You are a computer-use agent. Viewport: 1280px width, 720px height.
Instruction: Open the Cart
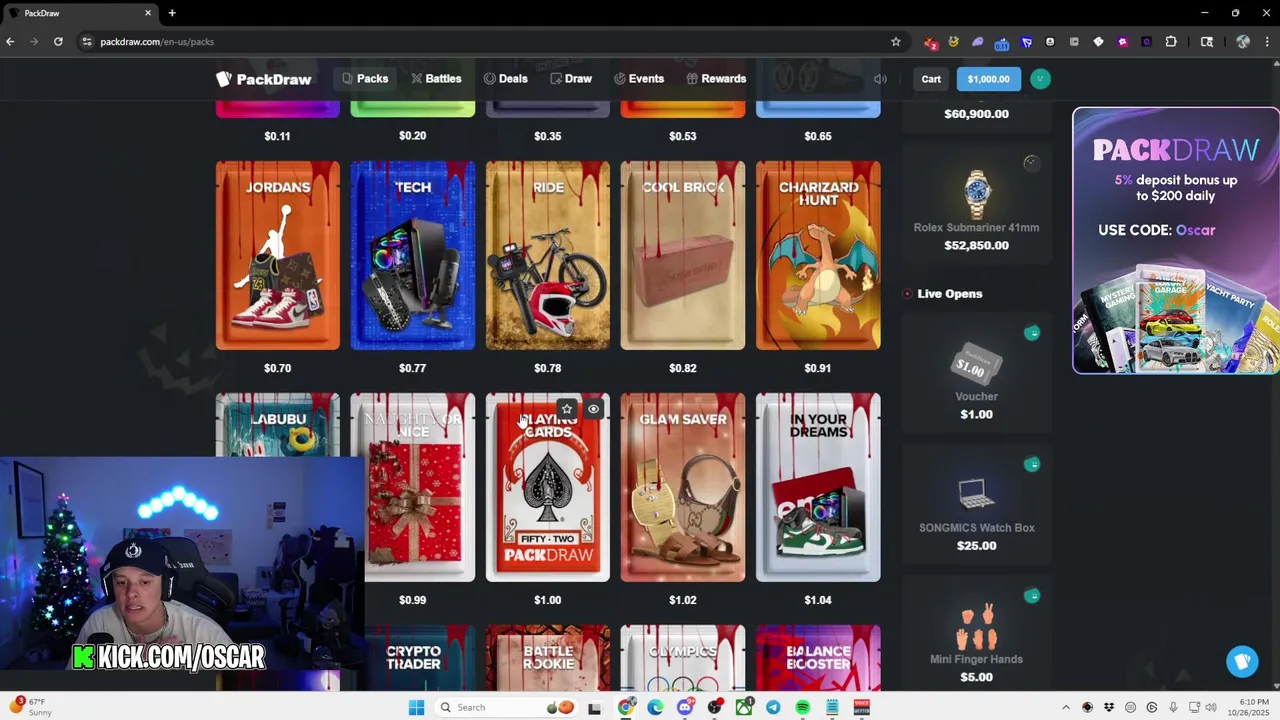pos(931,79)
